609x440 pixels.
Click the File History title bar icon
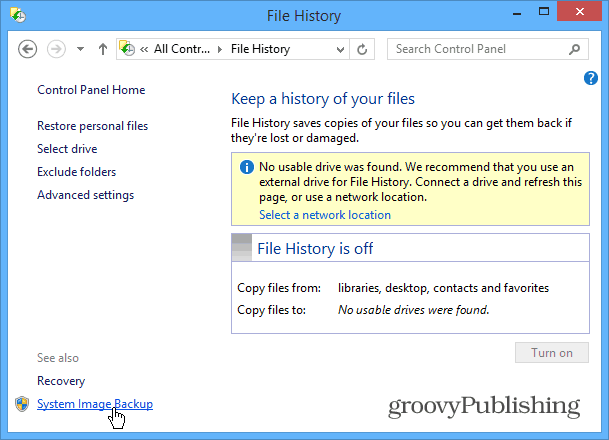click(x=18, y=16)
